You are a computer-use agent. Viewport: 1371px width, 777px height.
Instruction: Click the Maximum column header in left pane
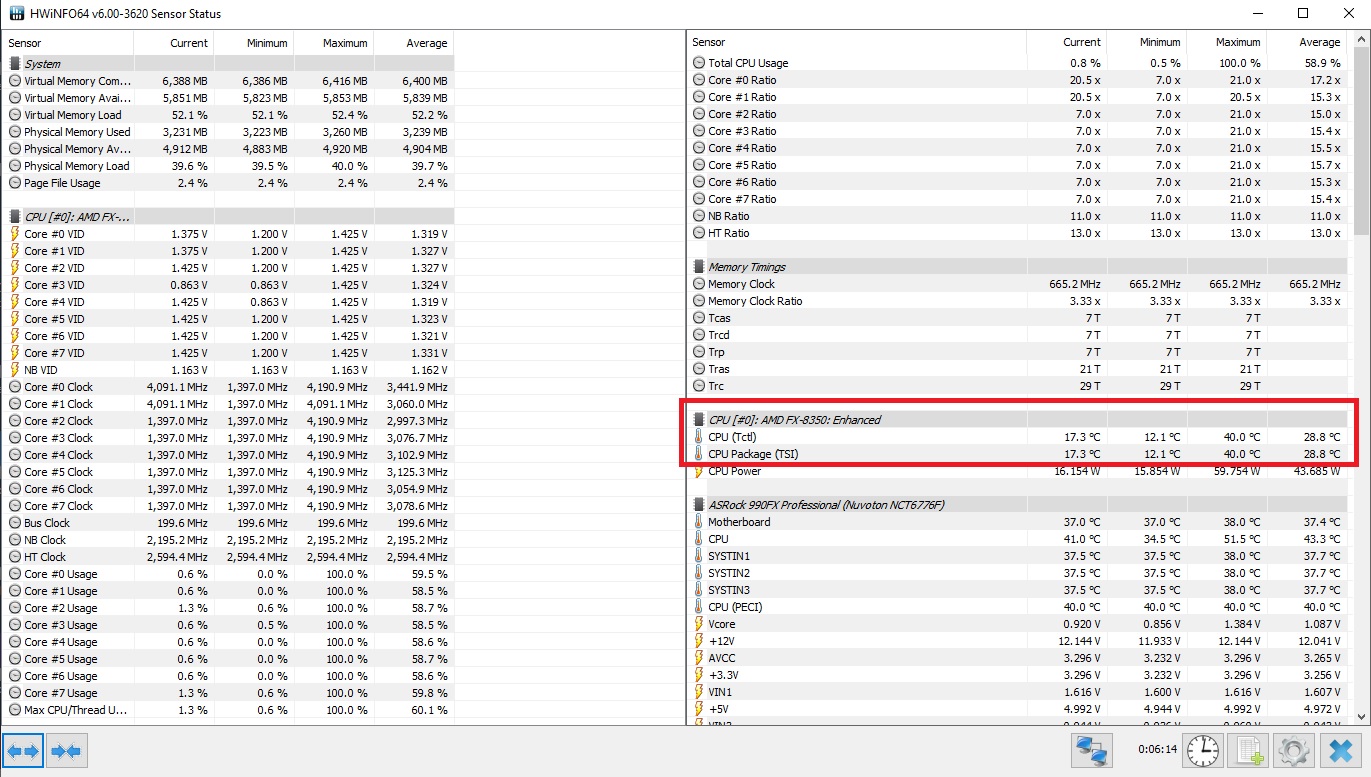334,43
